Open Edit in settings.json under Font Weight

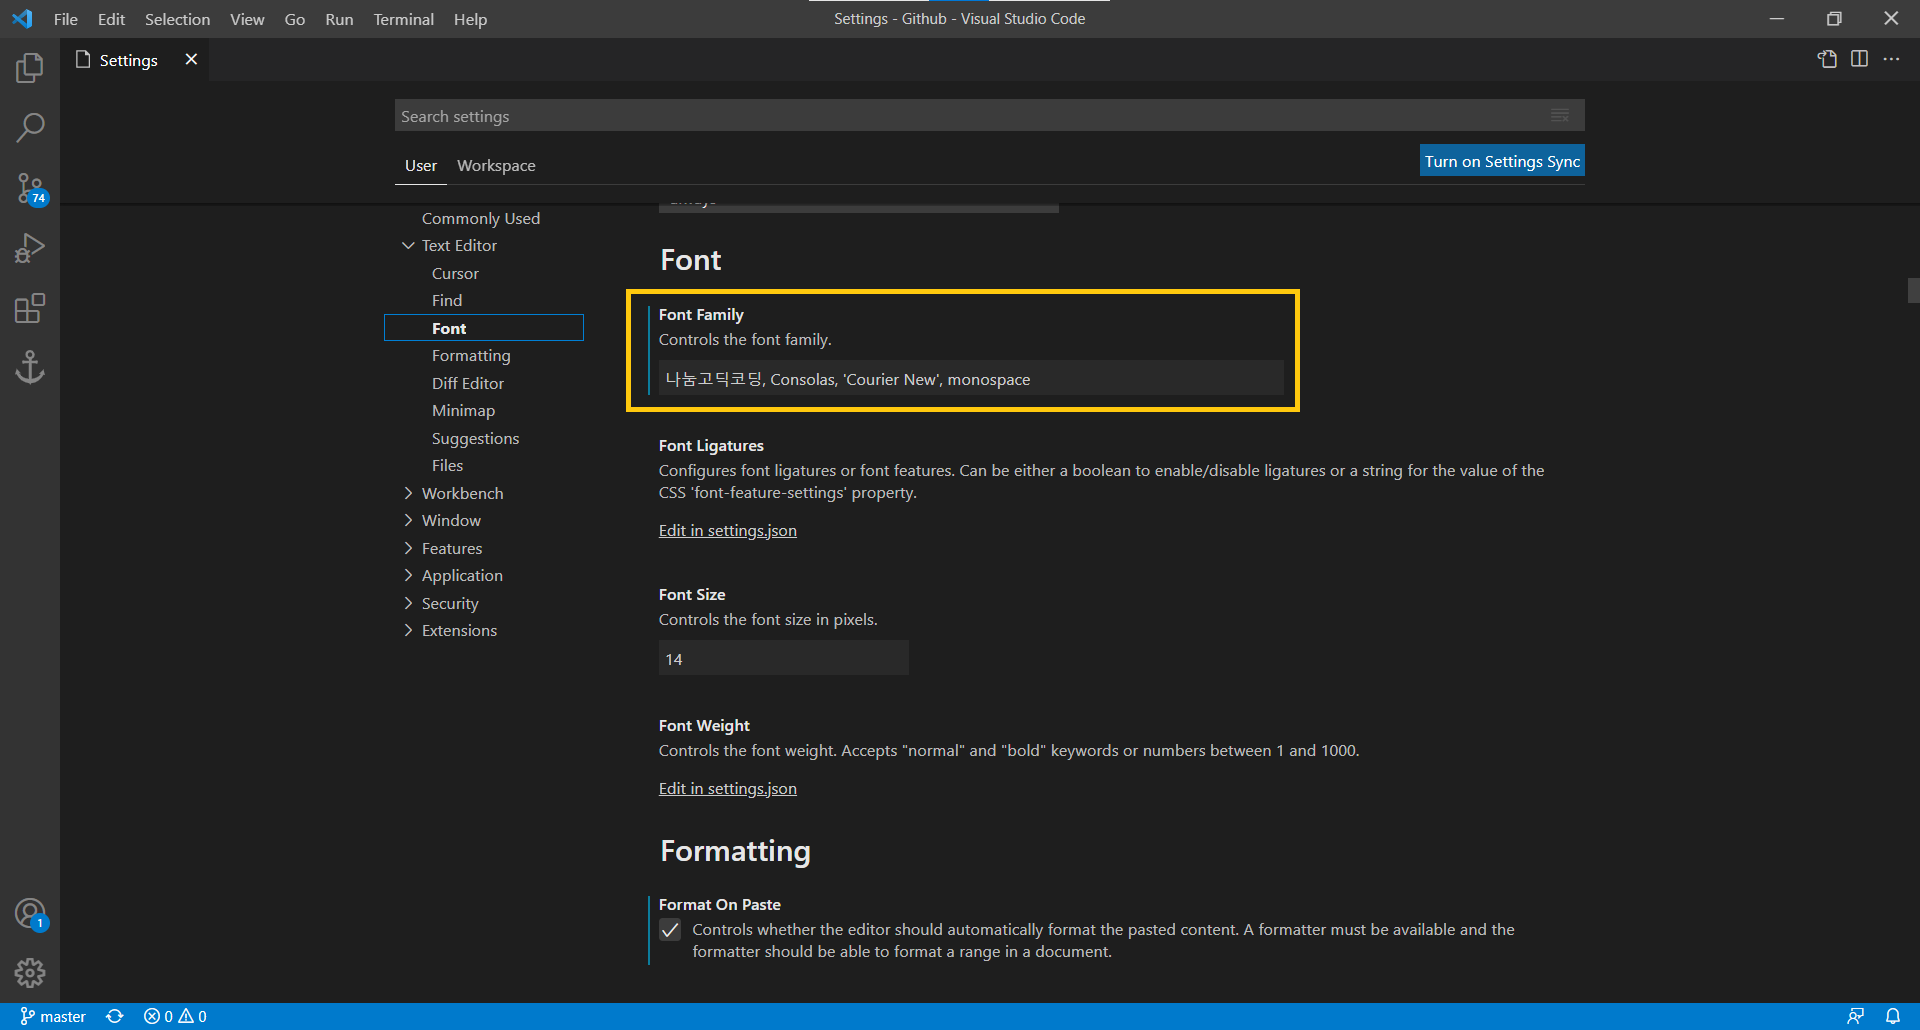(727, 788)
